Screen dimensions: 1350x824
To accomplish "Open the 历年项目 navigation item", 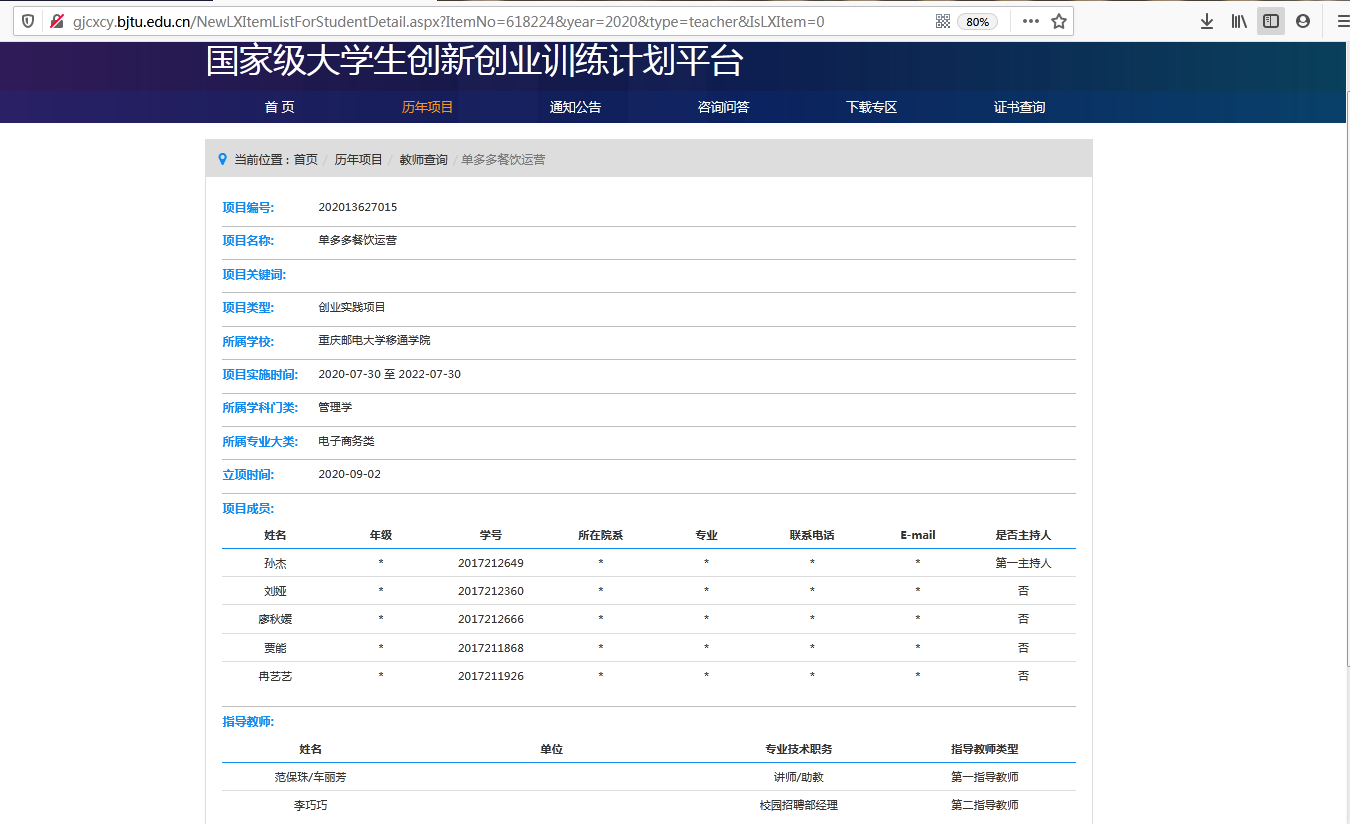I will coord(427,107).
